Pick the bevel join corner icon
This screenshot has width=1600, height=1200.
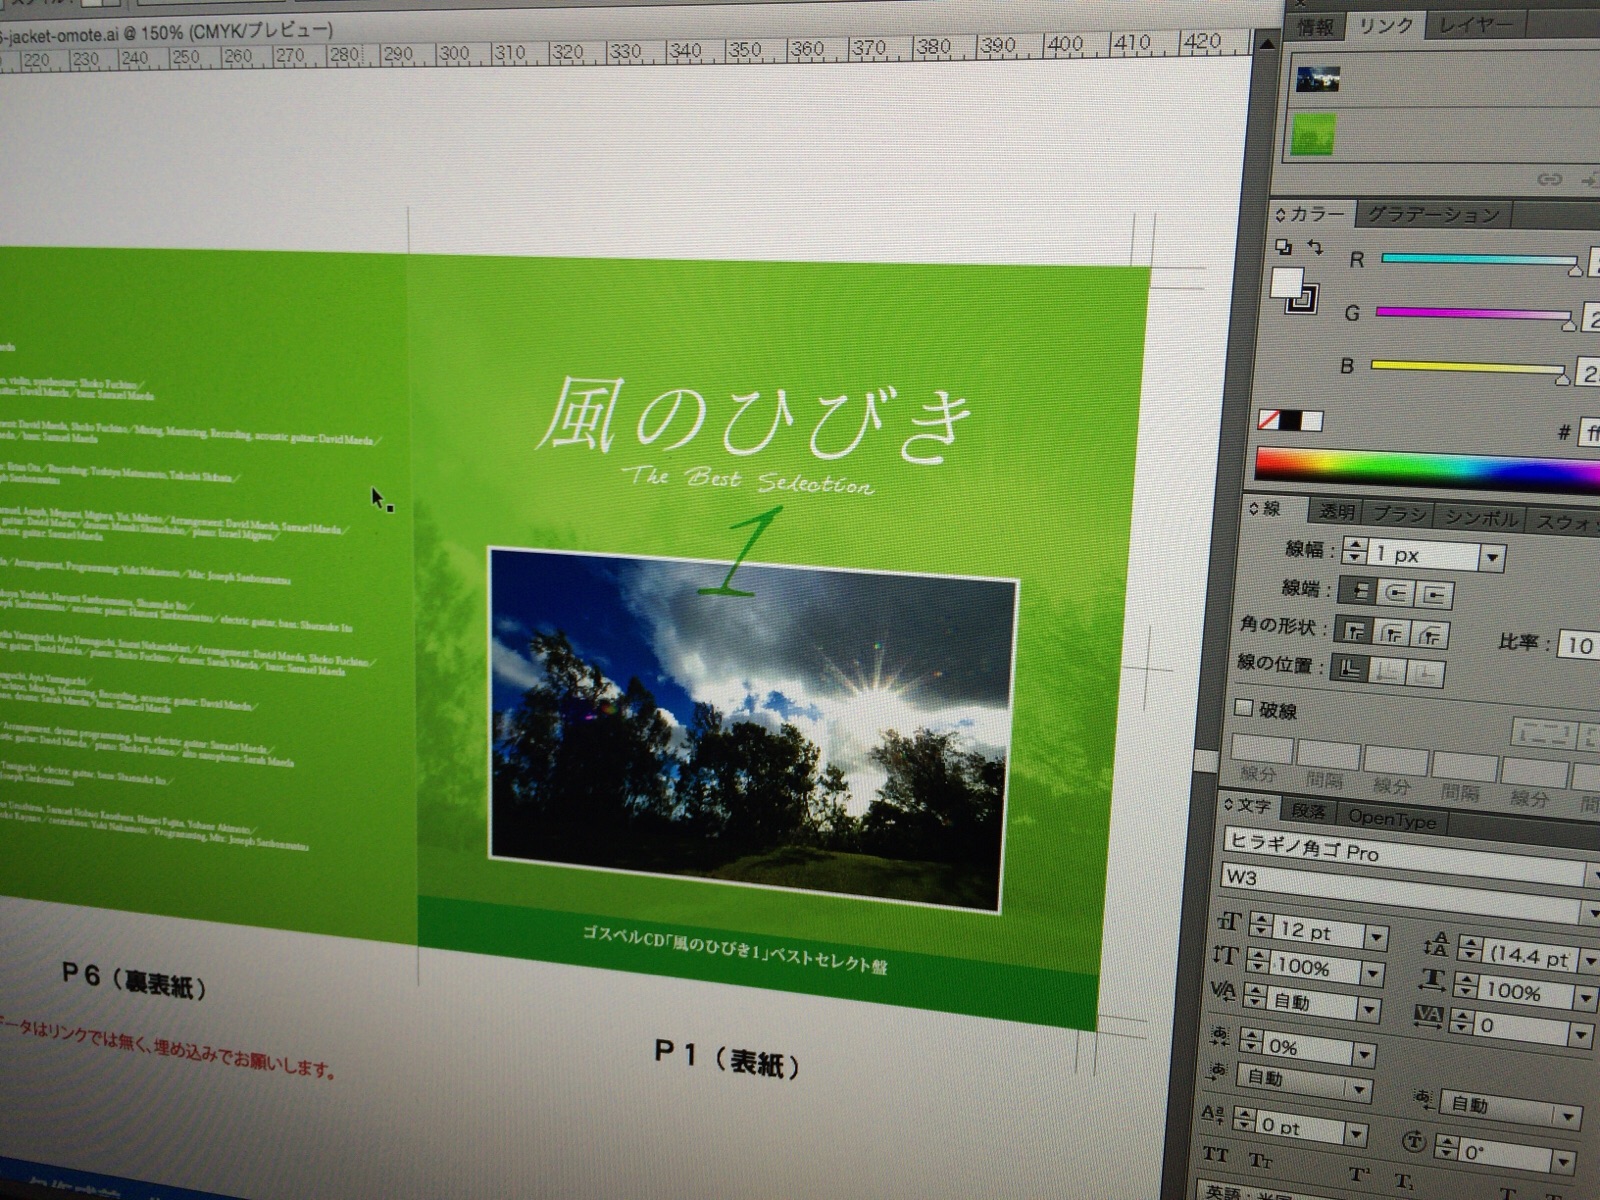pos(1430,635)
